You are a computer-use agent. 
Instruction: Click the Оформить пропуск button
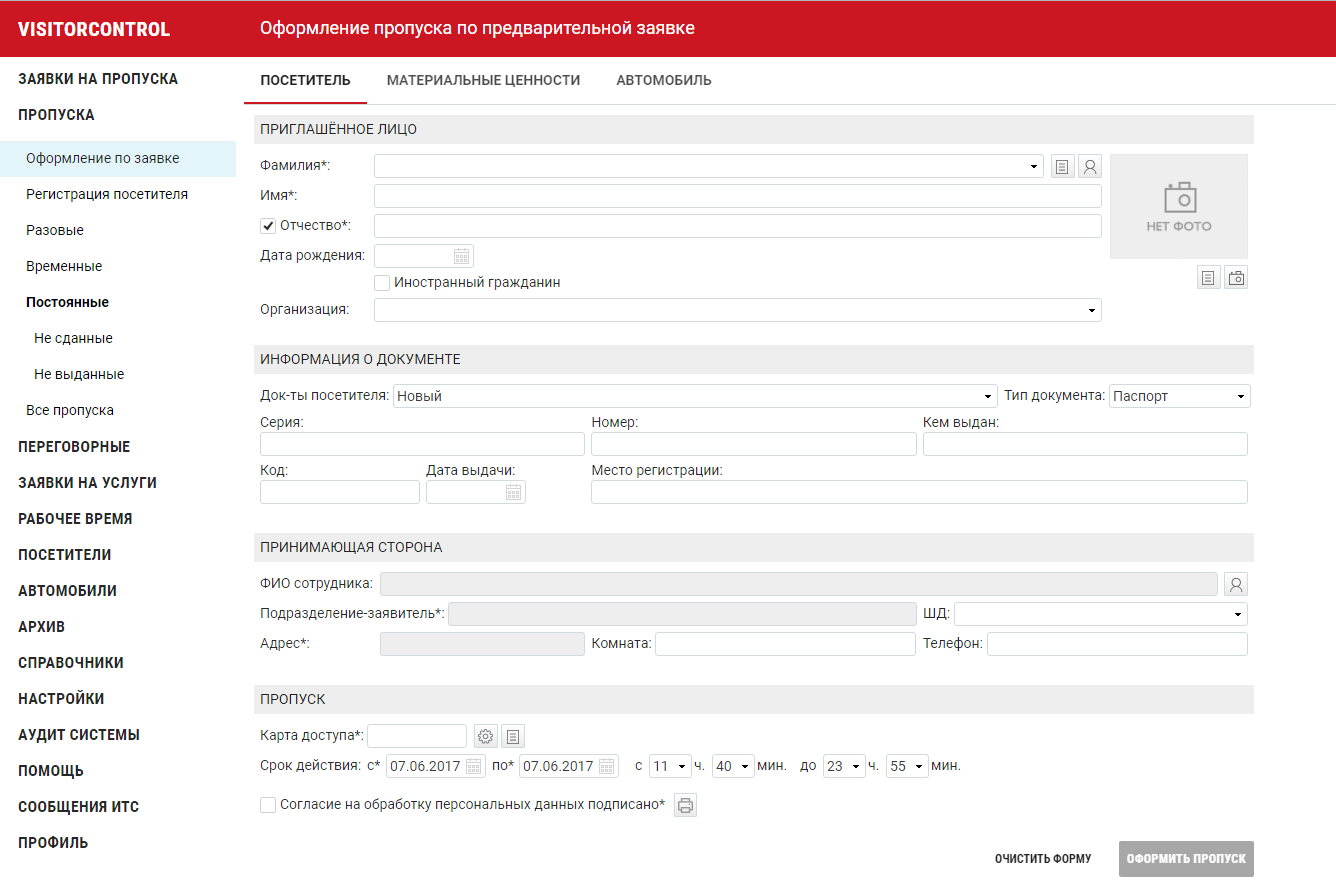coord(1186,859)
